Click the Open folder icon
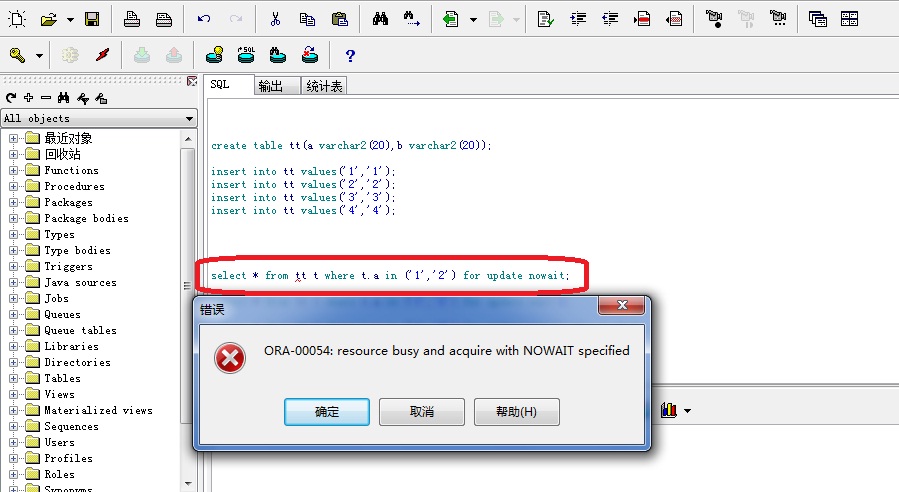This screenshot has height=492, width=899. (x=49, y=19)
